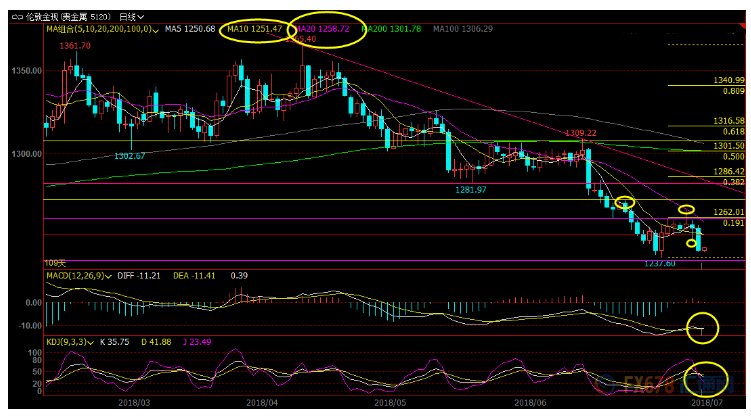The image size is (751, 418).
Task: Click the 2018/06 date axis label
Action: (530, 403)
